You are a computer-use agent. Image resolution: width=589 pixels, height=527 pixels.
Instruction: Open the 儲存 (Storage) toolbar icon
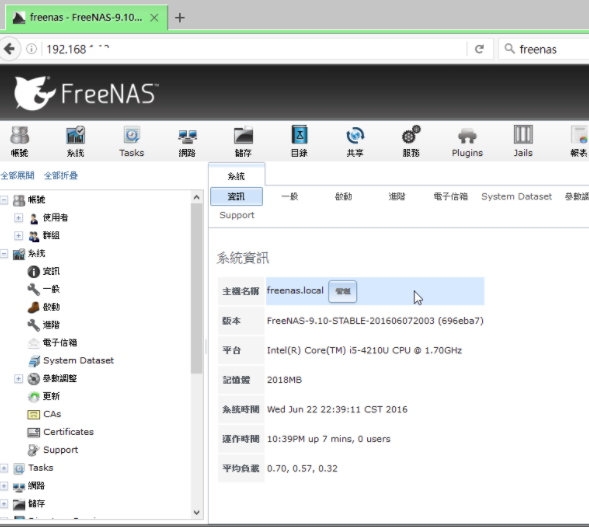pyautogui.click(x=243, y=141)
